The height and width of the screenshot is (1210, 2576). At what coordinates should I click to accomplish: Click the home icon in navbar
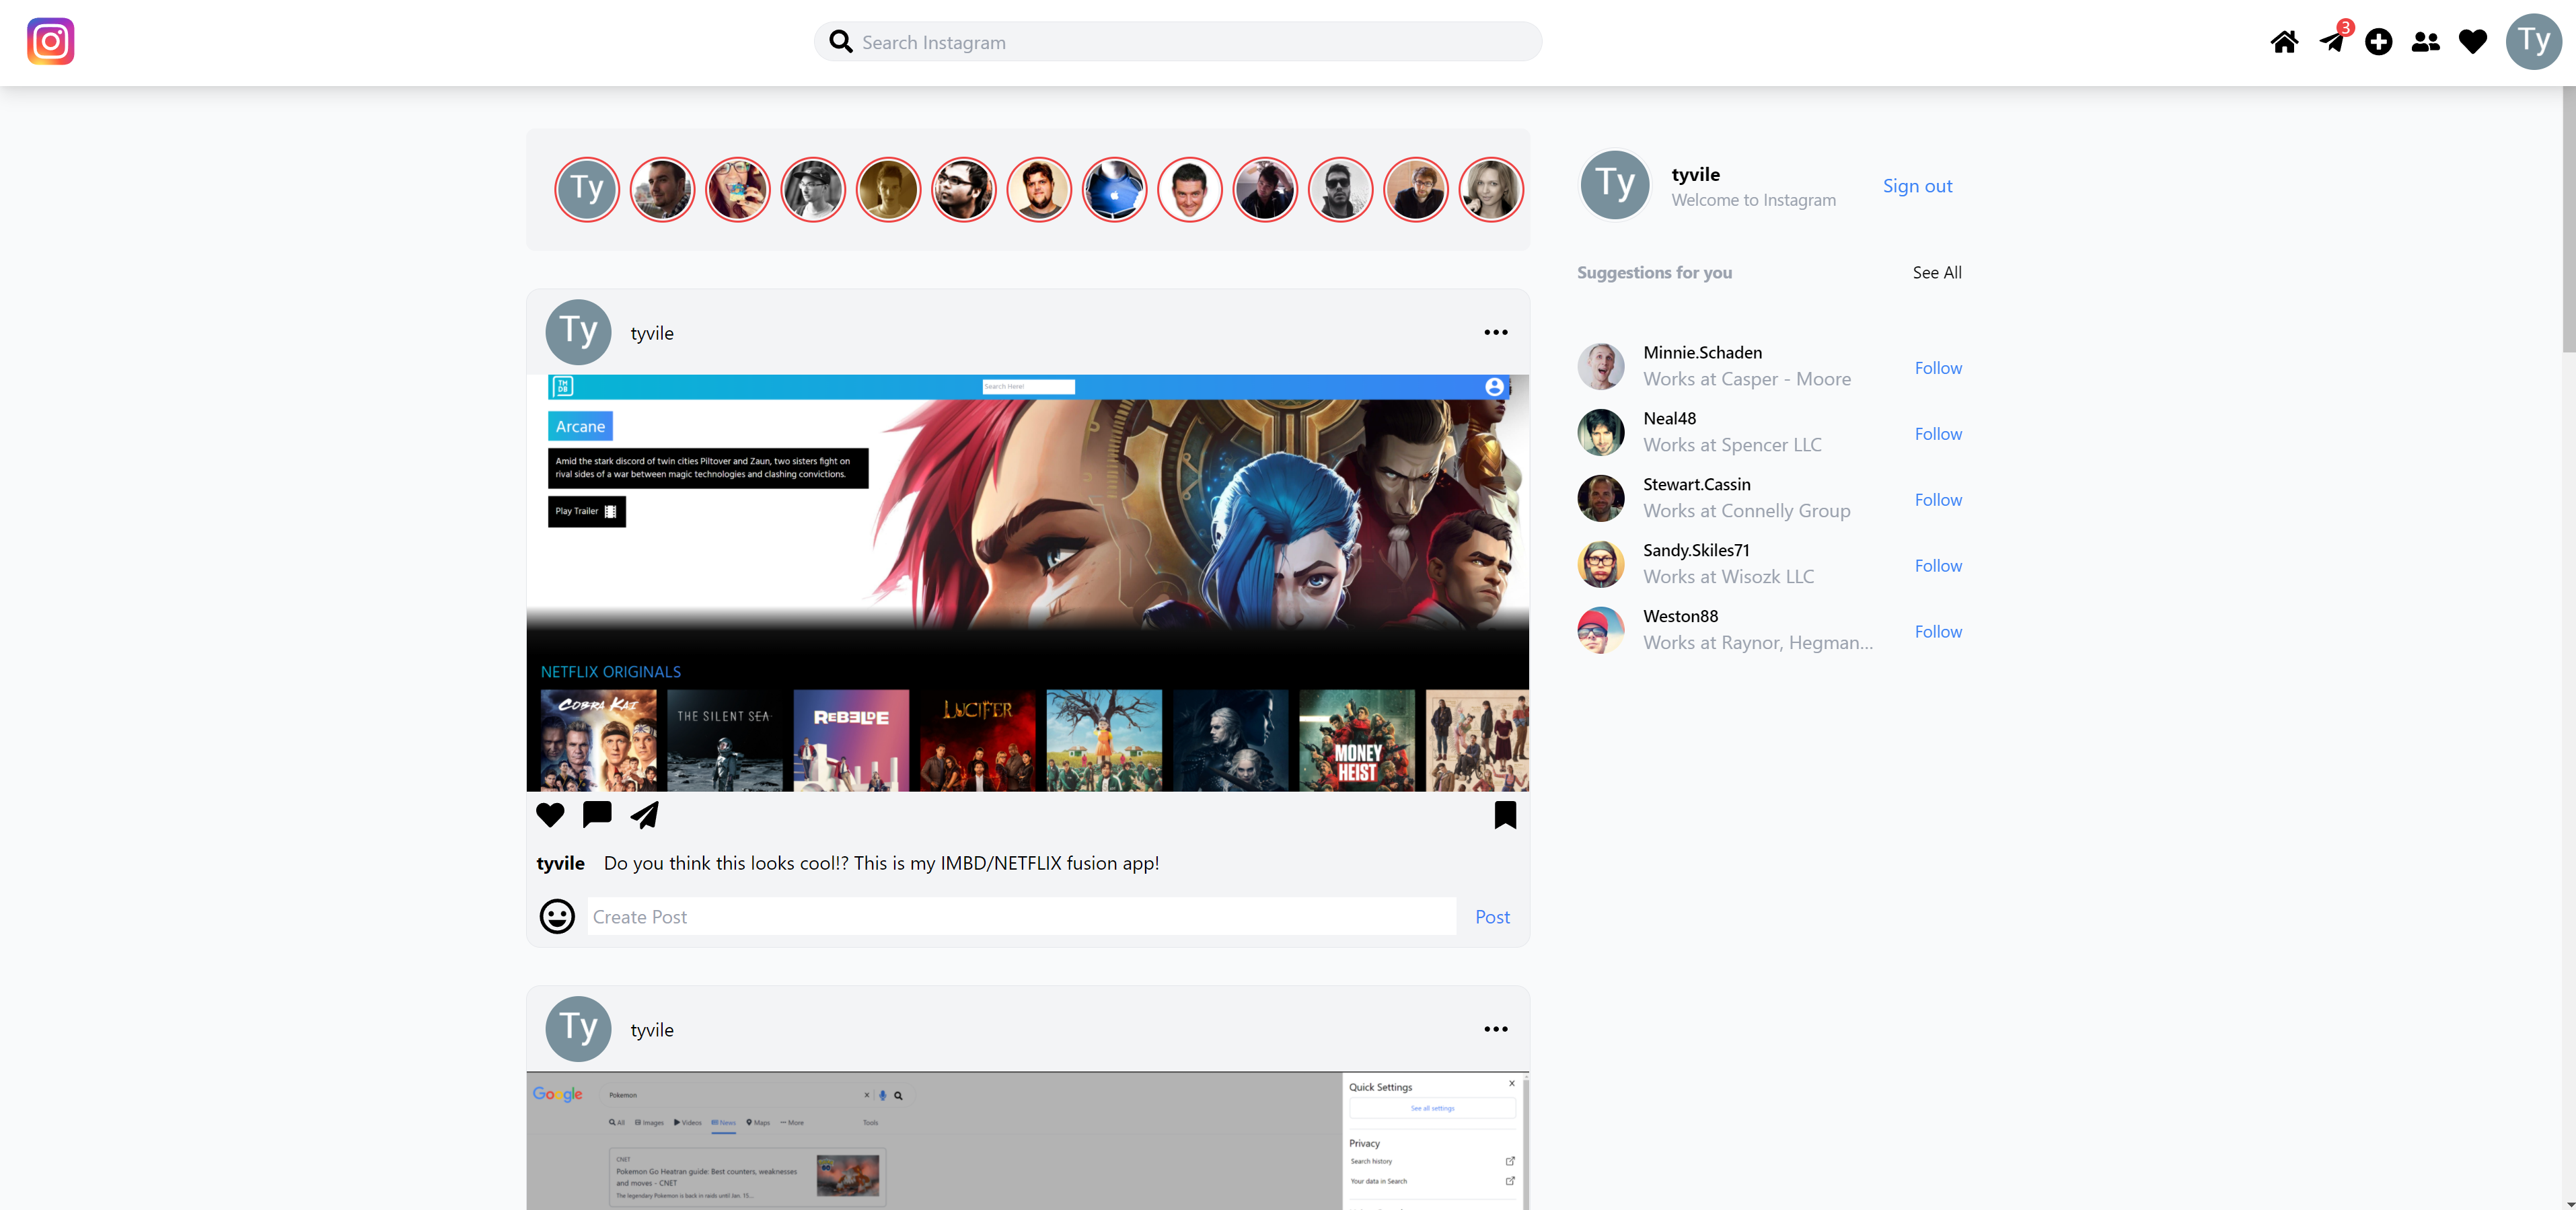2284,42
